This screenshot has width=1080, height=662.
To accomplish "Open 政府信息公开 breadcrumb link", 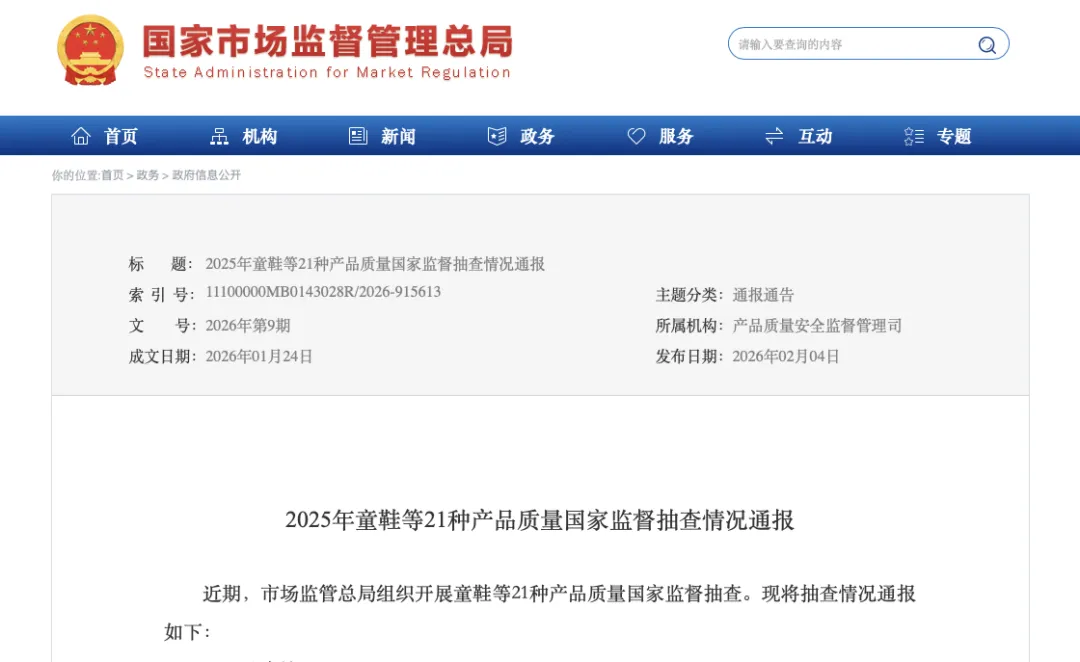I will tap(207, 175).
